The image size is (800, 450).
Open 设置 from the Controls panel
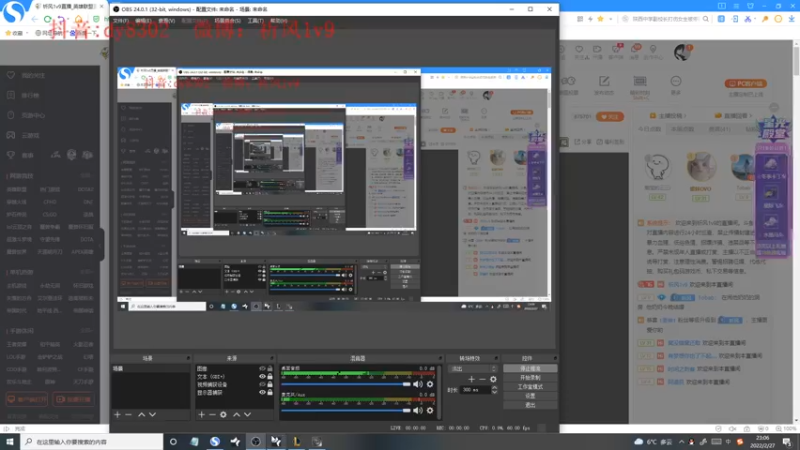click(x=530, y=396)
